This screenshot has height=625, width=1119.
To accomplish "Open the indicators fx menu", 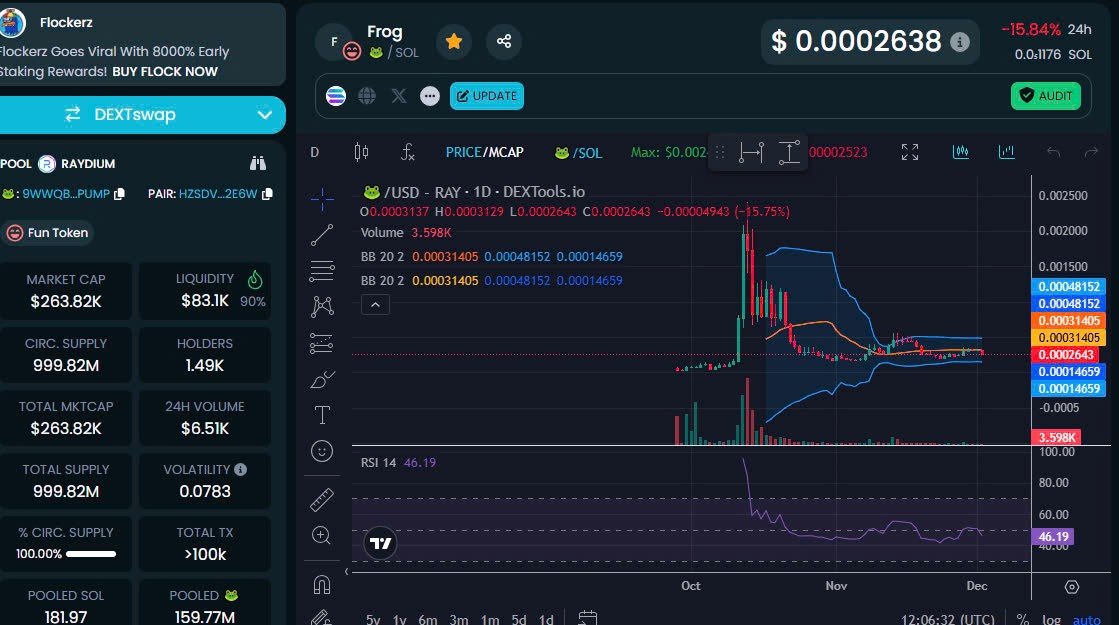I will 407,152.
